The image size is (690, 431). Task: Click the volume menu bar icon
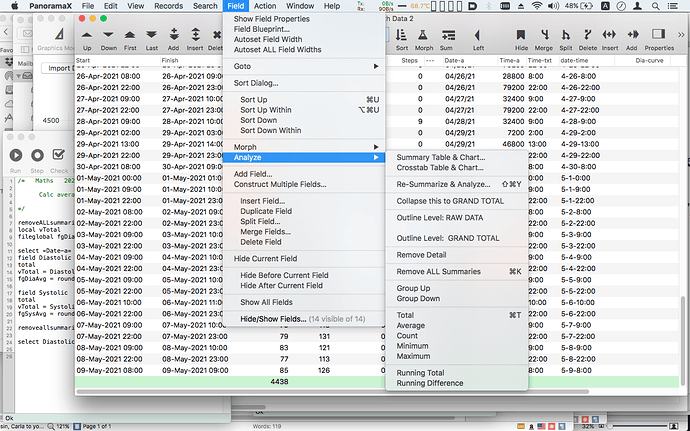(553, 6)
